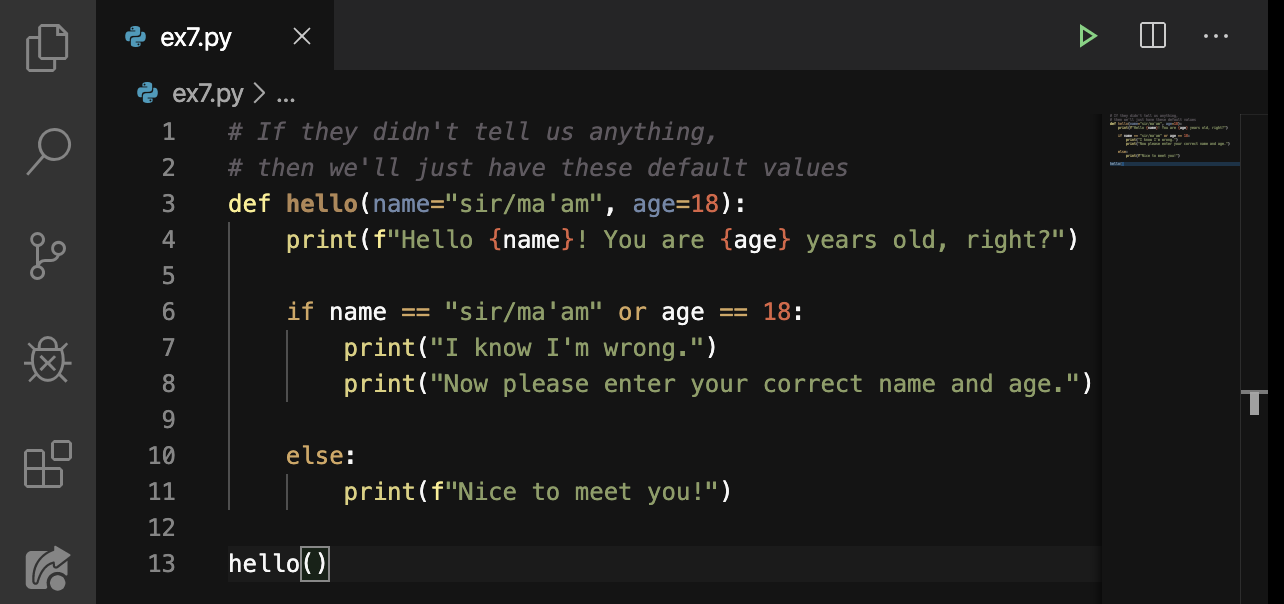Click the share icon at activity bar bottom
The width and height of the screenshot is (1284, 604).
pos(47,567)
